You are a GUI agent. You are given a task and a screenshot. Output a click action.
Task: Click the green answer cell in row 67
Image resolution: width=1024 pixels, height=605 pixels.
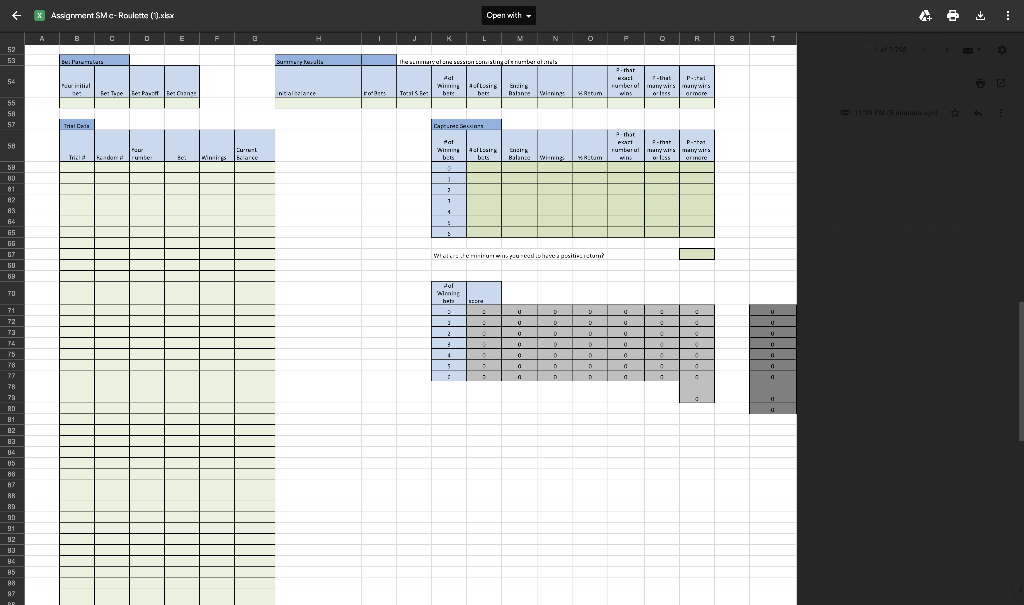tap(697, 254)
